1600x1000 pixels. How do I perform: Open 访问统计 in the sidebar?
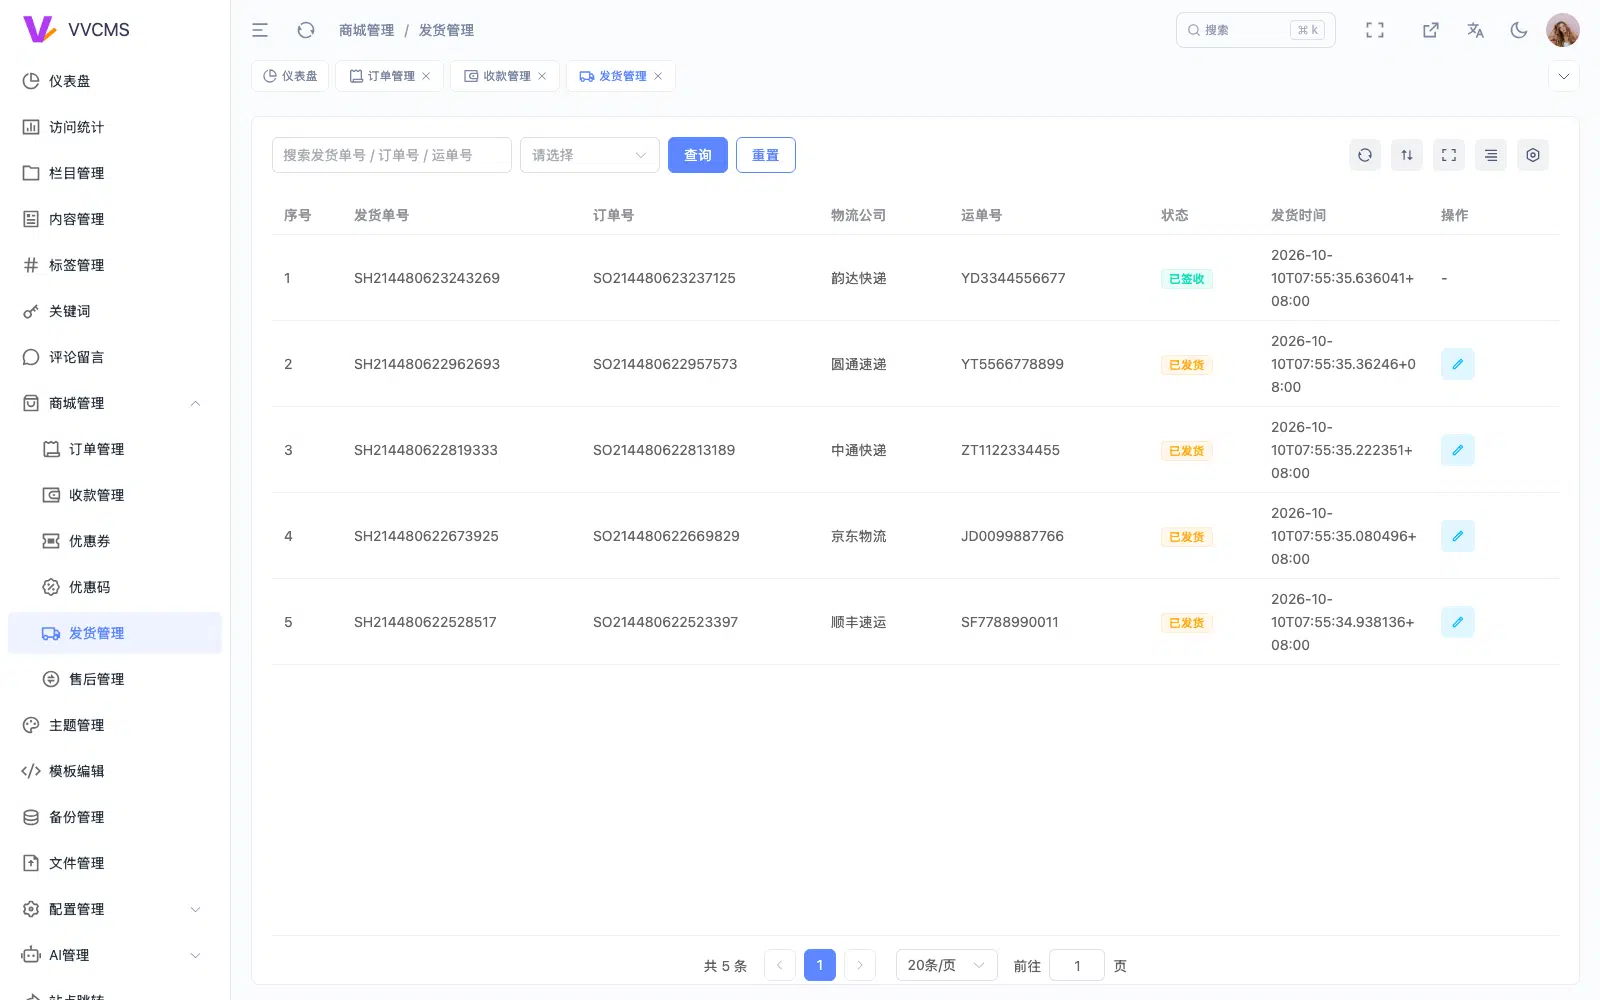tap(115, 127)
